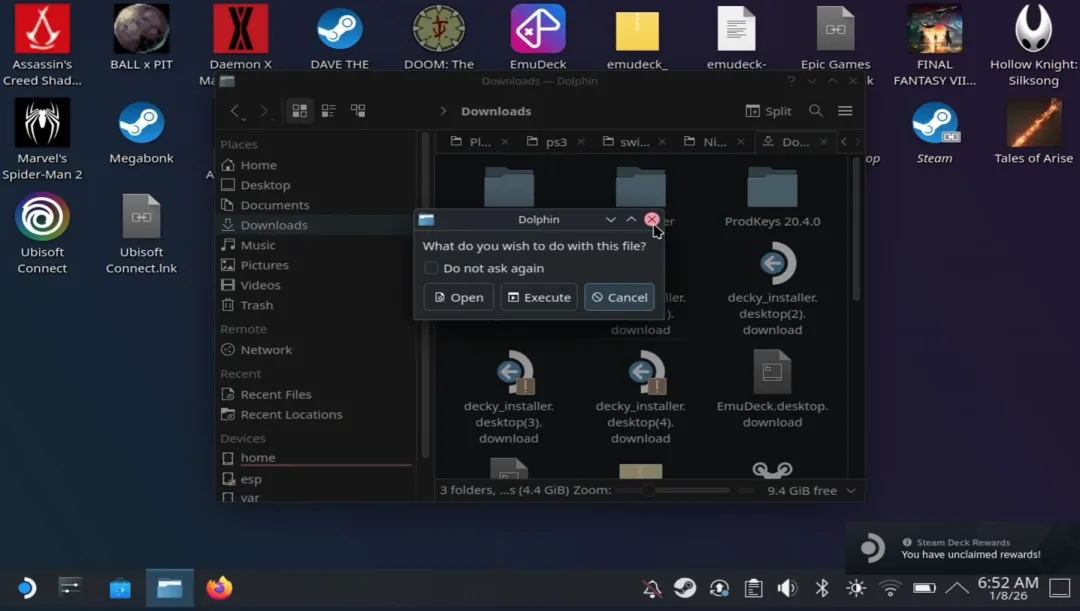Open the application launcher in taskbar

pos(26,588)
